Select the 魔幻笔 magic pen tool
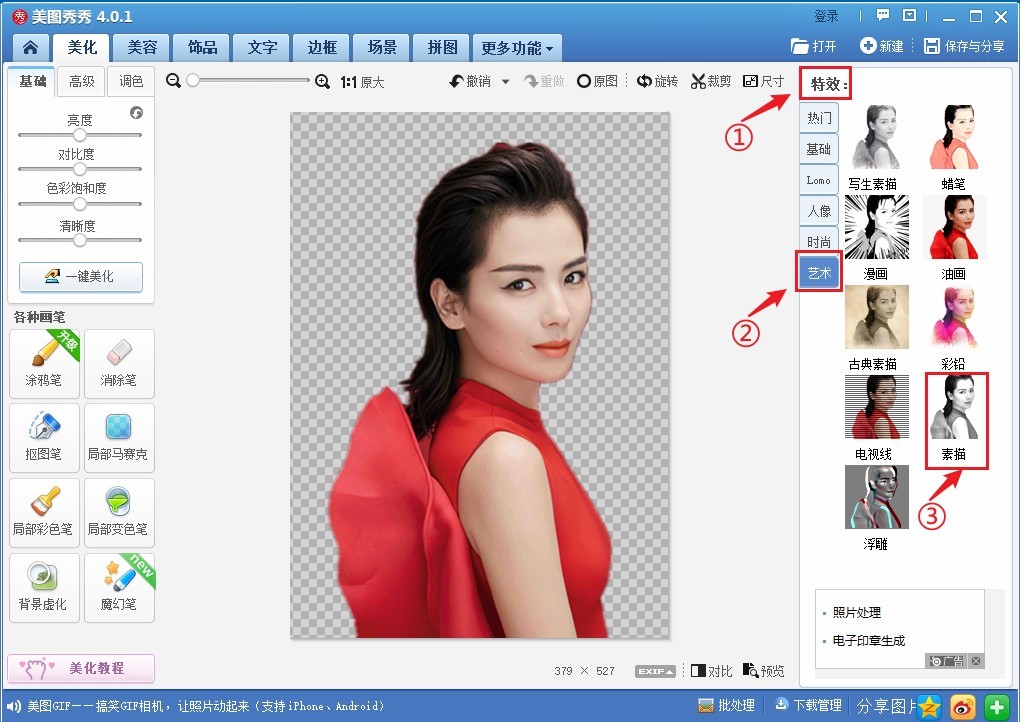1020x722 pixels. (x=119, y=587)
